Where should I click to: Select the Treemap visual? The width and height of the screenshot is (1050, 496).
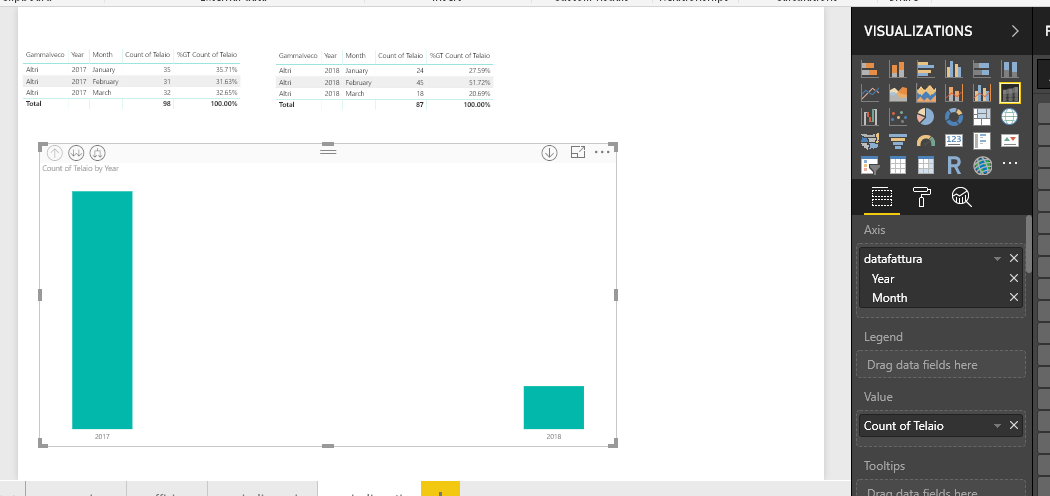click(x=982, y=117)
